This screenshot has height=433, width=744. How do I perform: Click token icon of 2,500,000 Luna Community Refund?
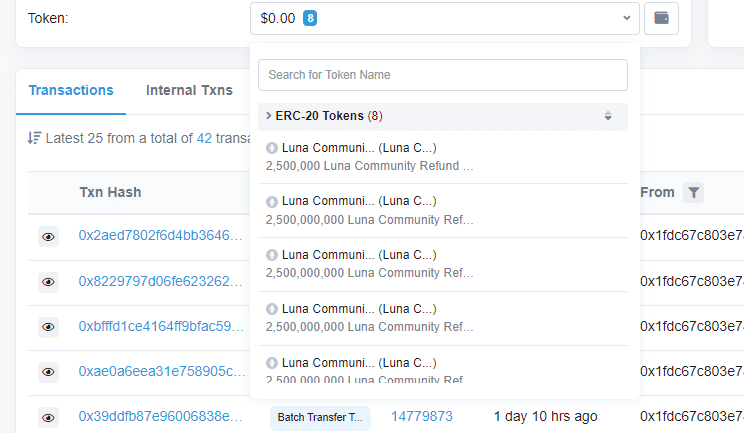click(x=271, y=148)
